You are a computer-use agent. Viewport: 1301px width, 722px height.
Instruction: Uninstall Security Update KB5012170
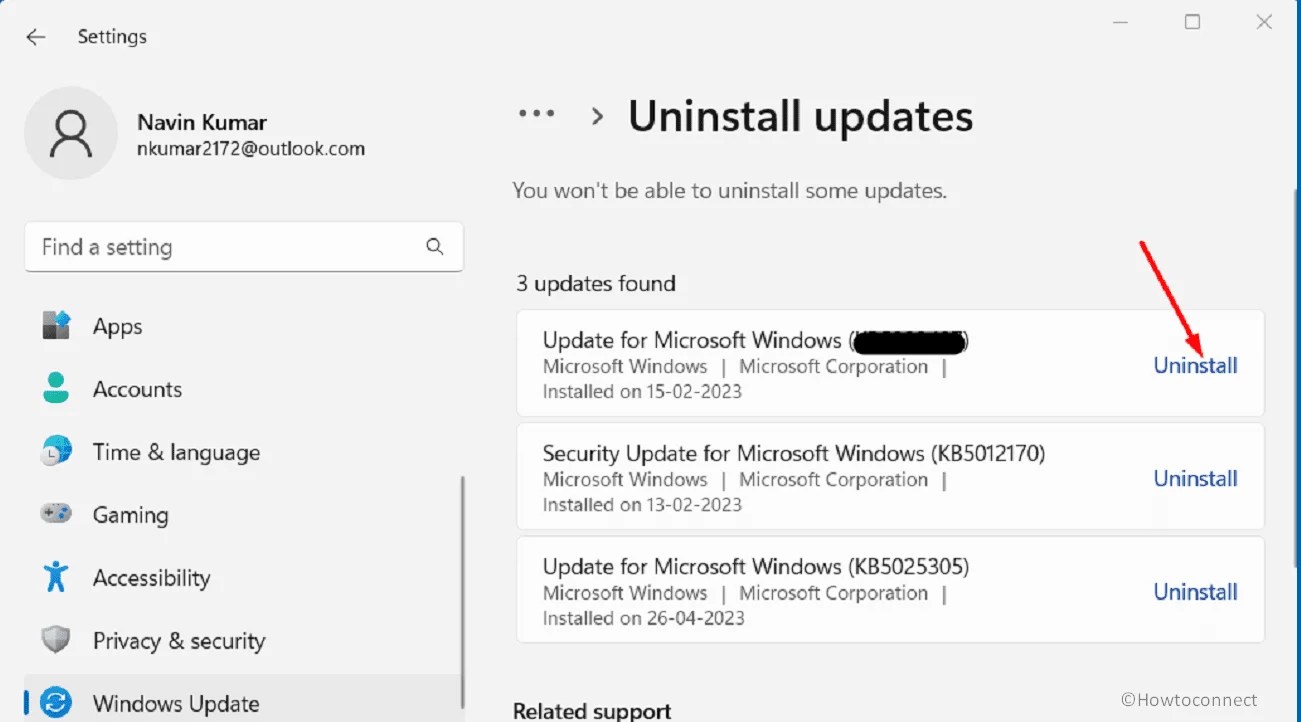(x=1195, y=478)
